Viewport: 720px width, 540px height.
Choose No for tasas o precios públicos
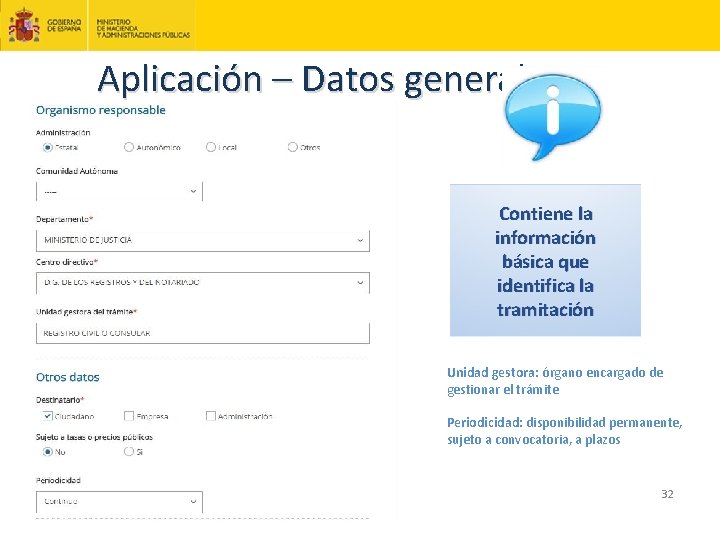click(47, 452)
